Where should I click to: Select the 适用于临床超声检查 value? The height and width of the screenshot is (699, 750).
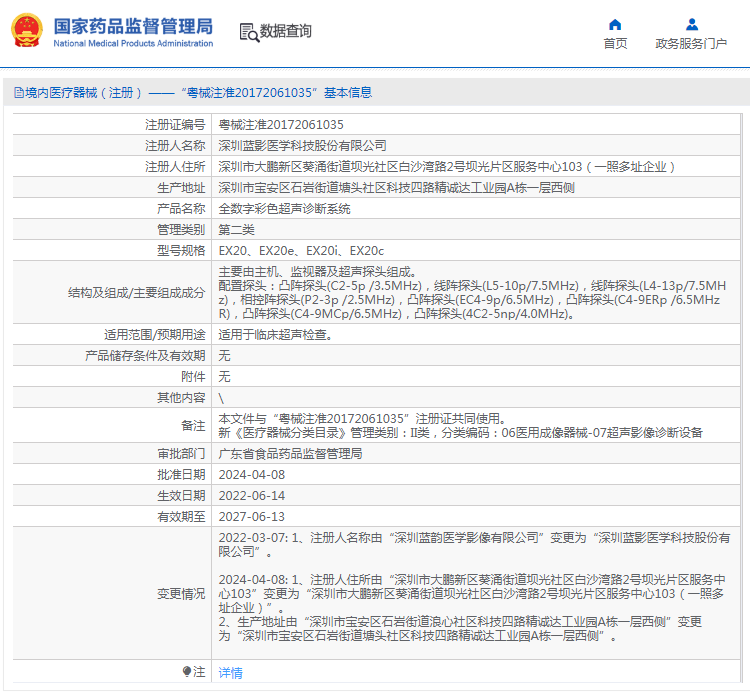pos(276,334)
